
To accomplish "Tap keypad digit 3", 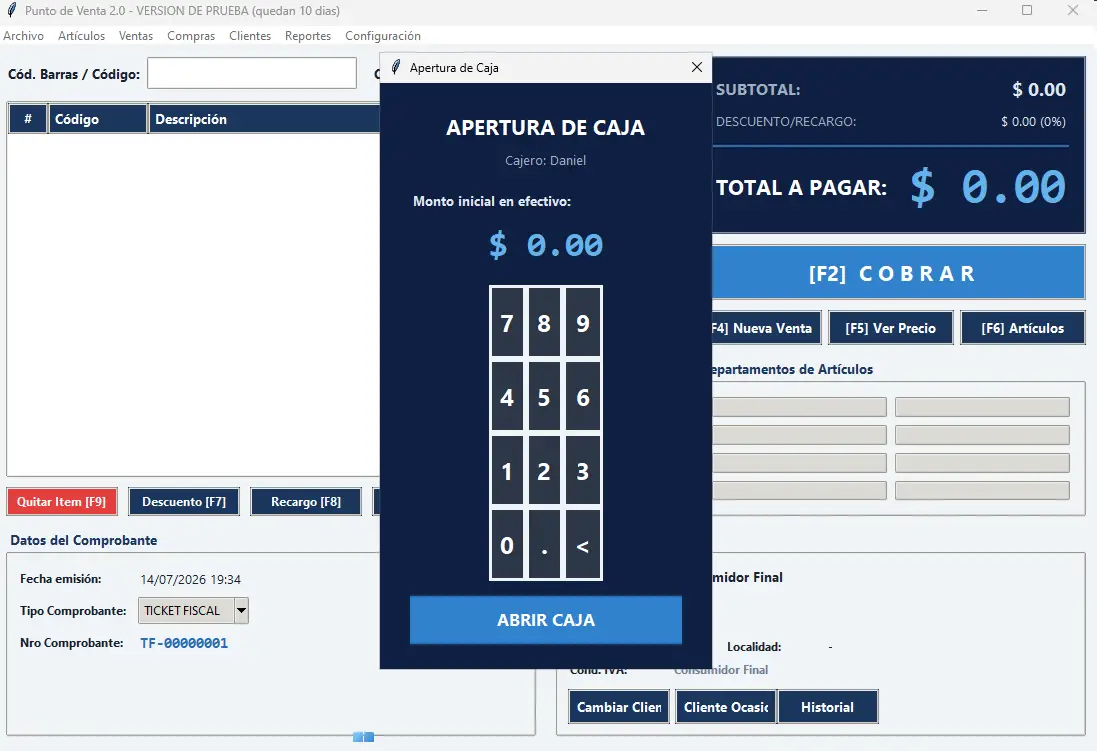I will click(x=583, y=471).
